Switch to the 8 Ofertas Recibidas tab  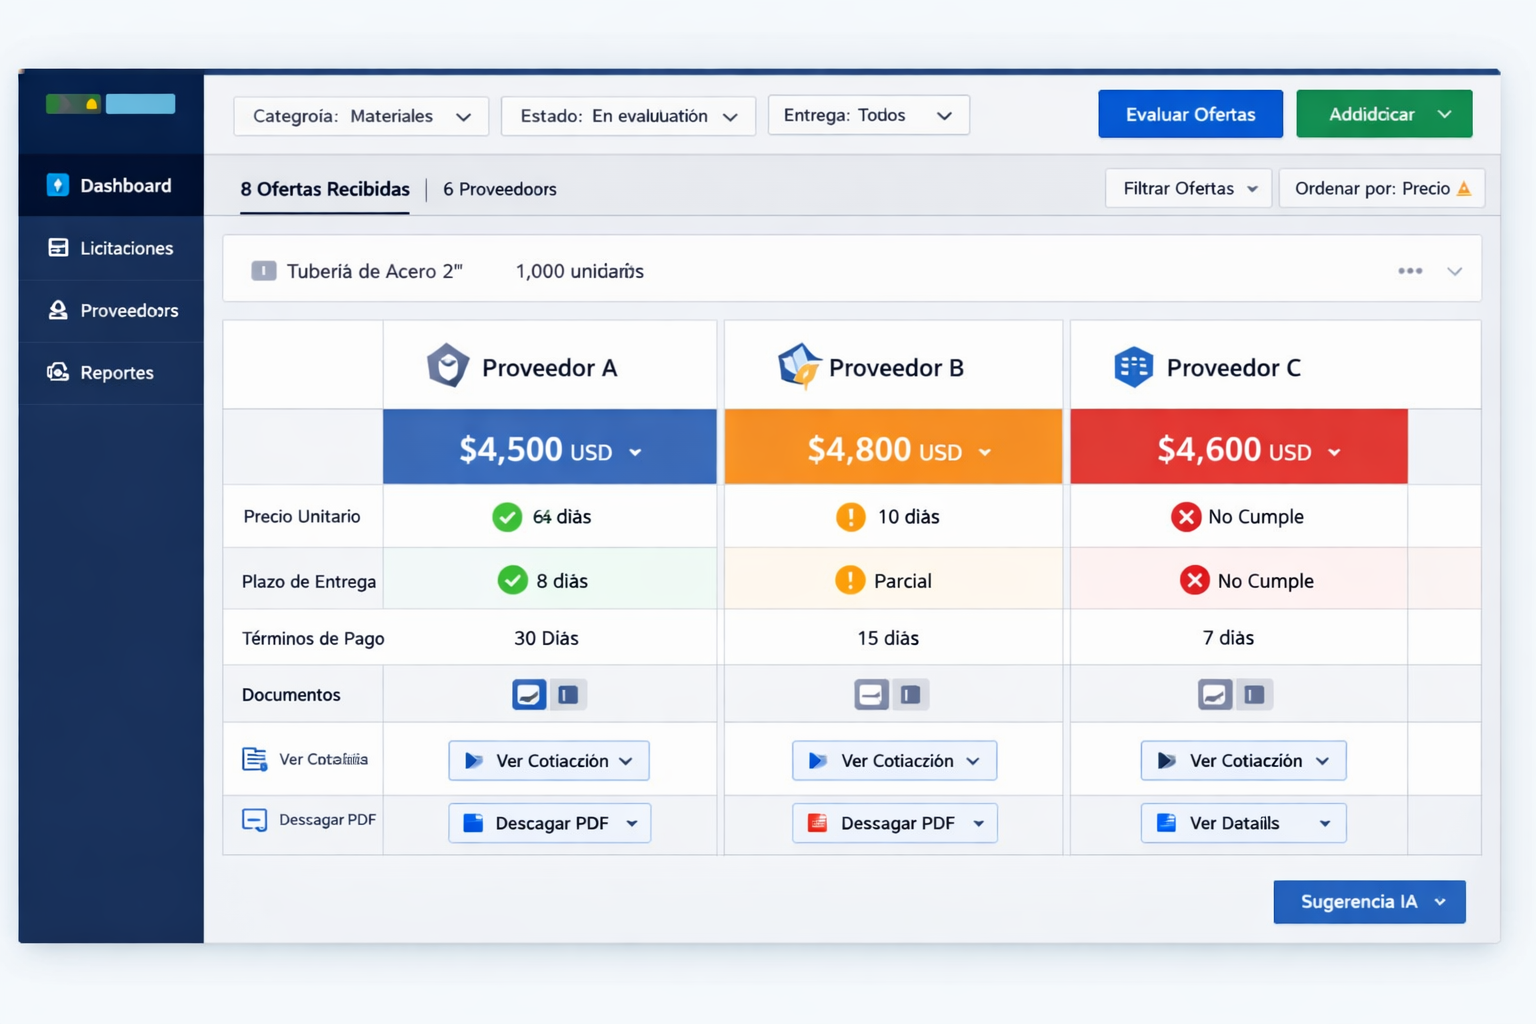tap(324, 189)
